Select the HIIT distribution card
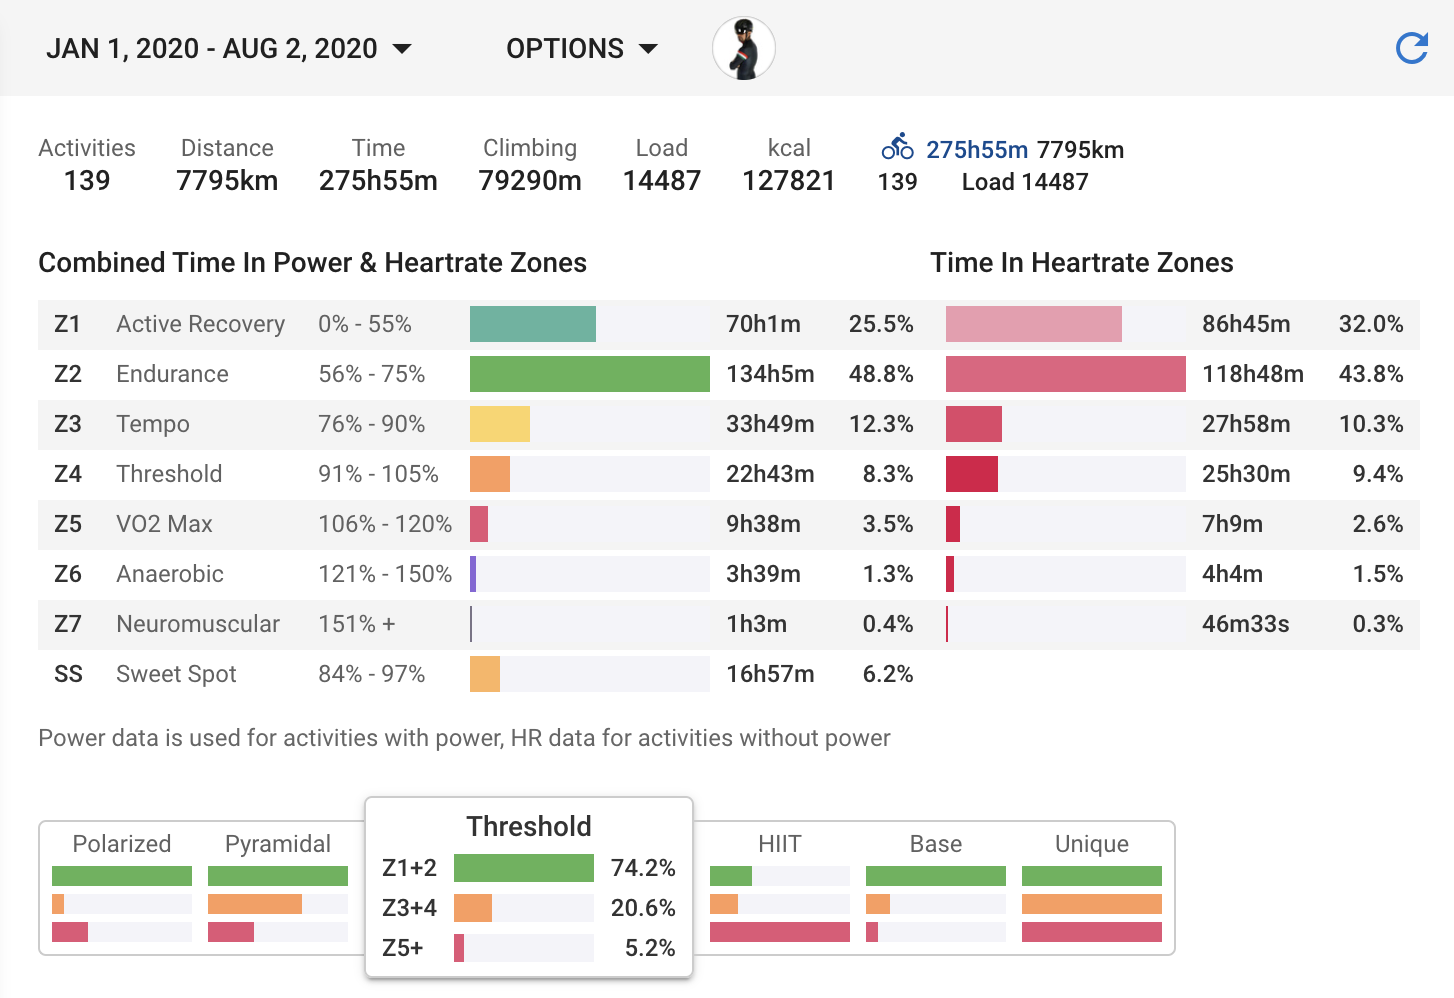Image resolution: width=1454 pixels, height=998 pixels. pyautogui.click(x=780, y=843)
